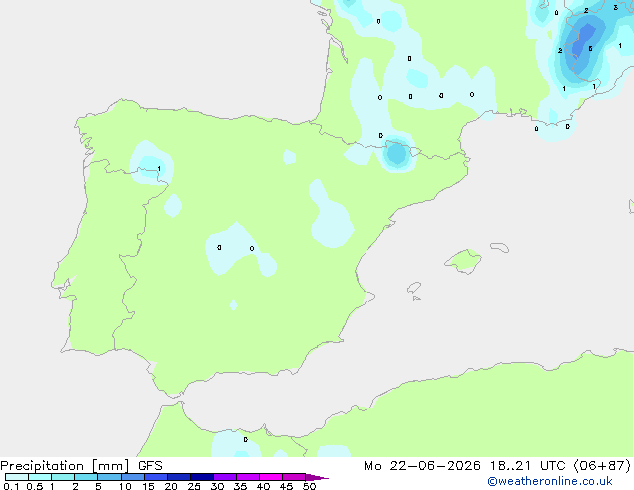634x490 pixels.
Task: Click the '0.1' legend label
Action: click(x=11, y=486)
